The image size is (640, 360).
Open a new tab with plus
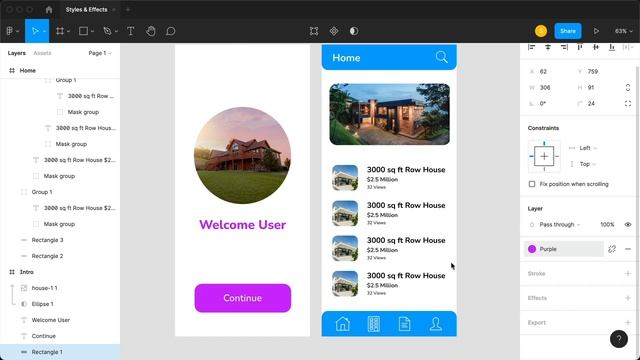(x=128, y=9)
